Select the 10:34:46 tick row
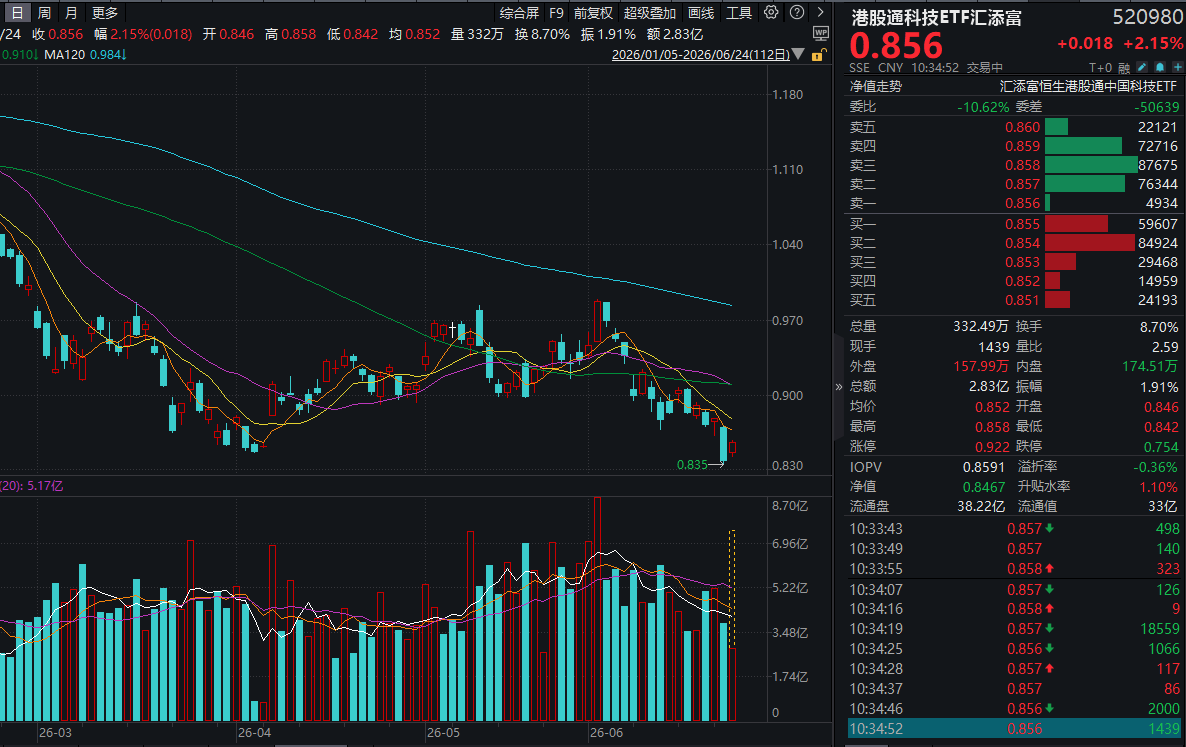This screenshot has width=1186, height=747. (x=1014, y=708)
